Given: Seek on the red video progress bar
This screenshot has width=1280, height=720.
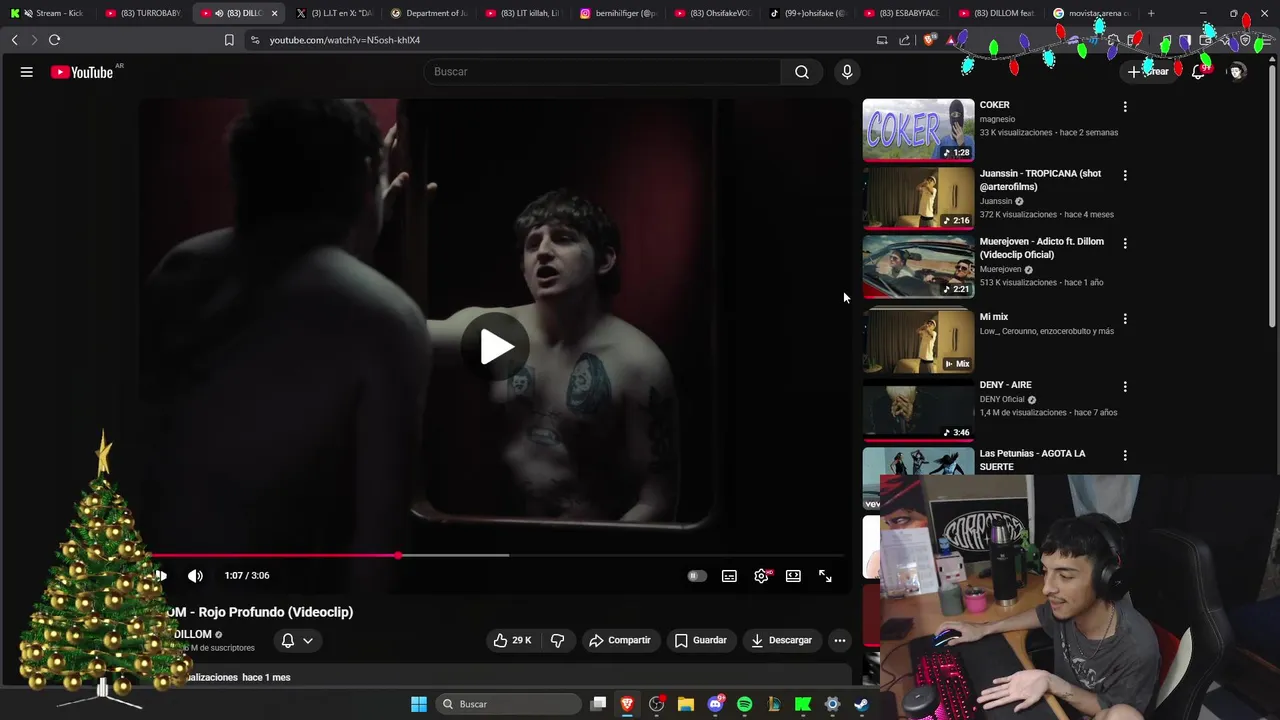Looking at the screenshot, I should pyautogui.click(x=497, y=555).
